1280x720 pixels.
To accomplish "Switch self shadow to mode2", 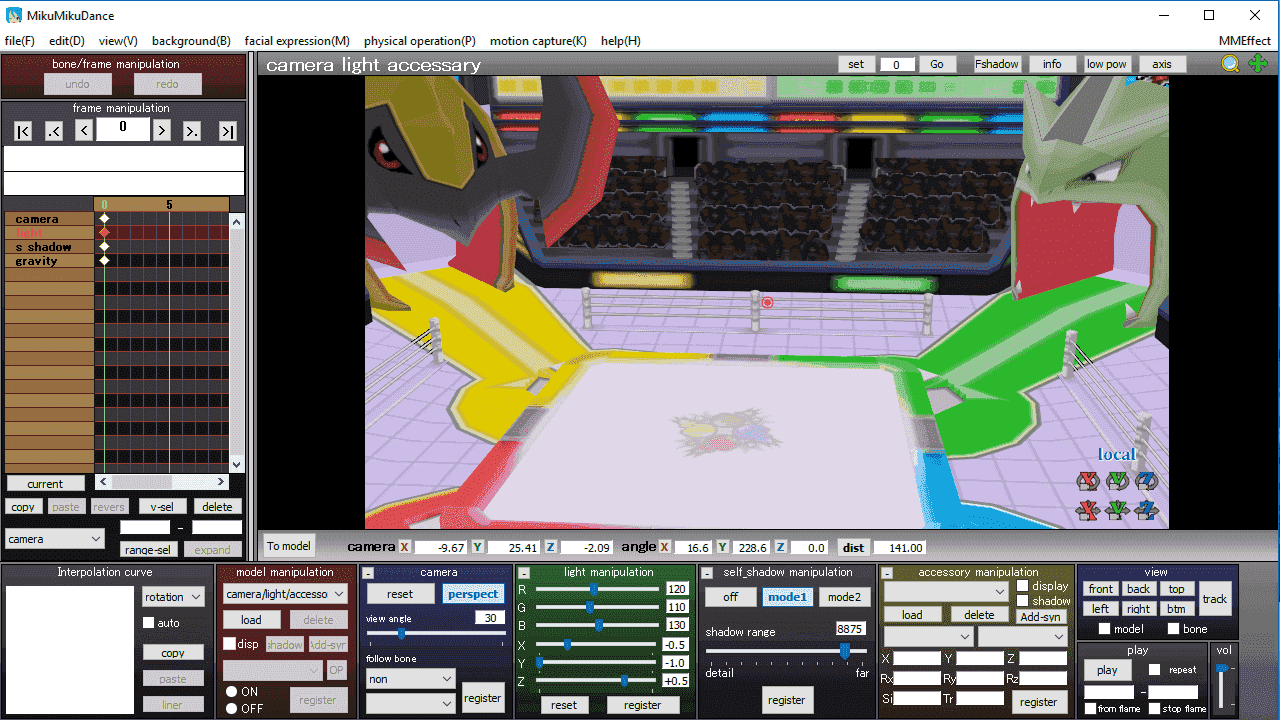I will click(x=844, y=597).
